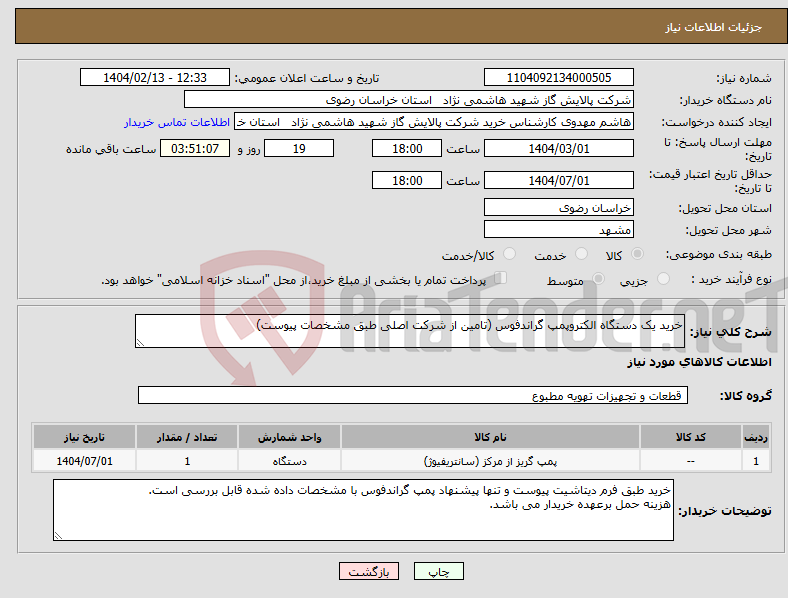Screen dimensions: 788x598
Task: Toggle the Islamic treasury payment checkbox
Action: point(500,277)
